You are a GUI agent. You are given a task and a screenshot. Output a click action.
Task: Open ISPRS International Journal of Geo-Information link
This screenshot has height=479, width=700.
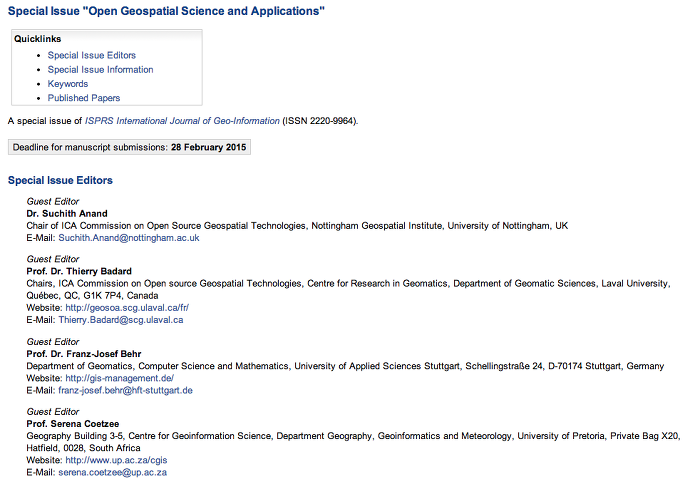coord(182,121)
